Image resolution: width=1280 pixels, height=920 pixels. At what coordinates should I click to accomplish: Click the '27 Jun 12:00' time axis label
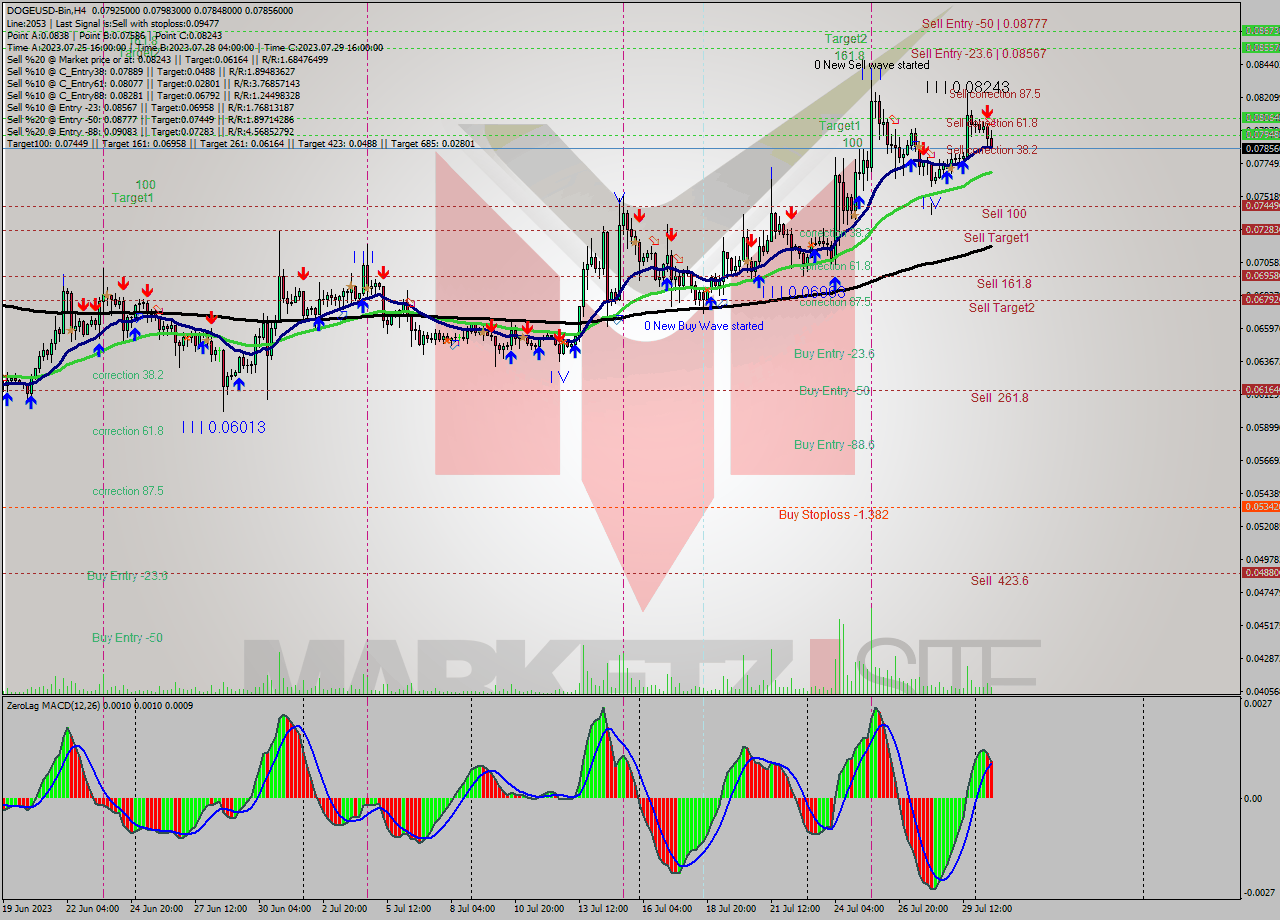tap(220, 909)
